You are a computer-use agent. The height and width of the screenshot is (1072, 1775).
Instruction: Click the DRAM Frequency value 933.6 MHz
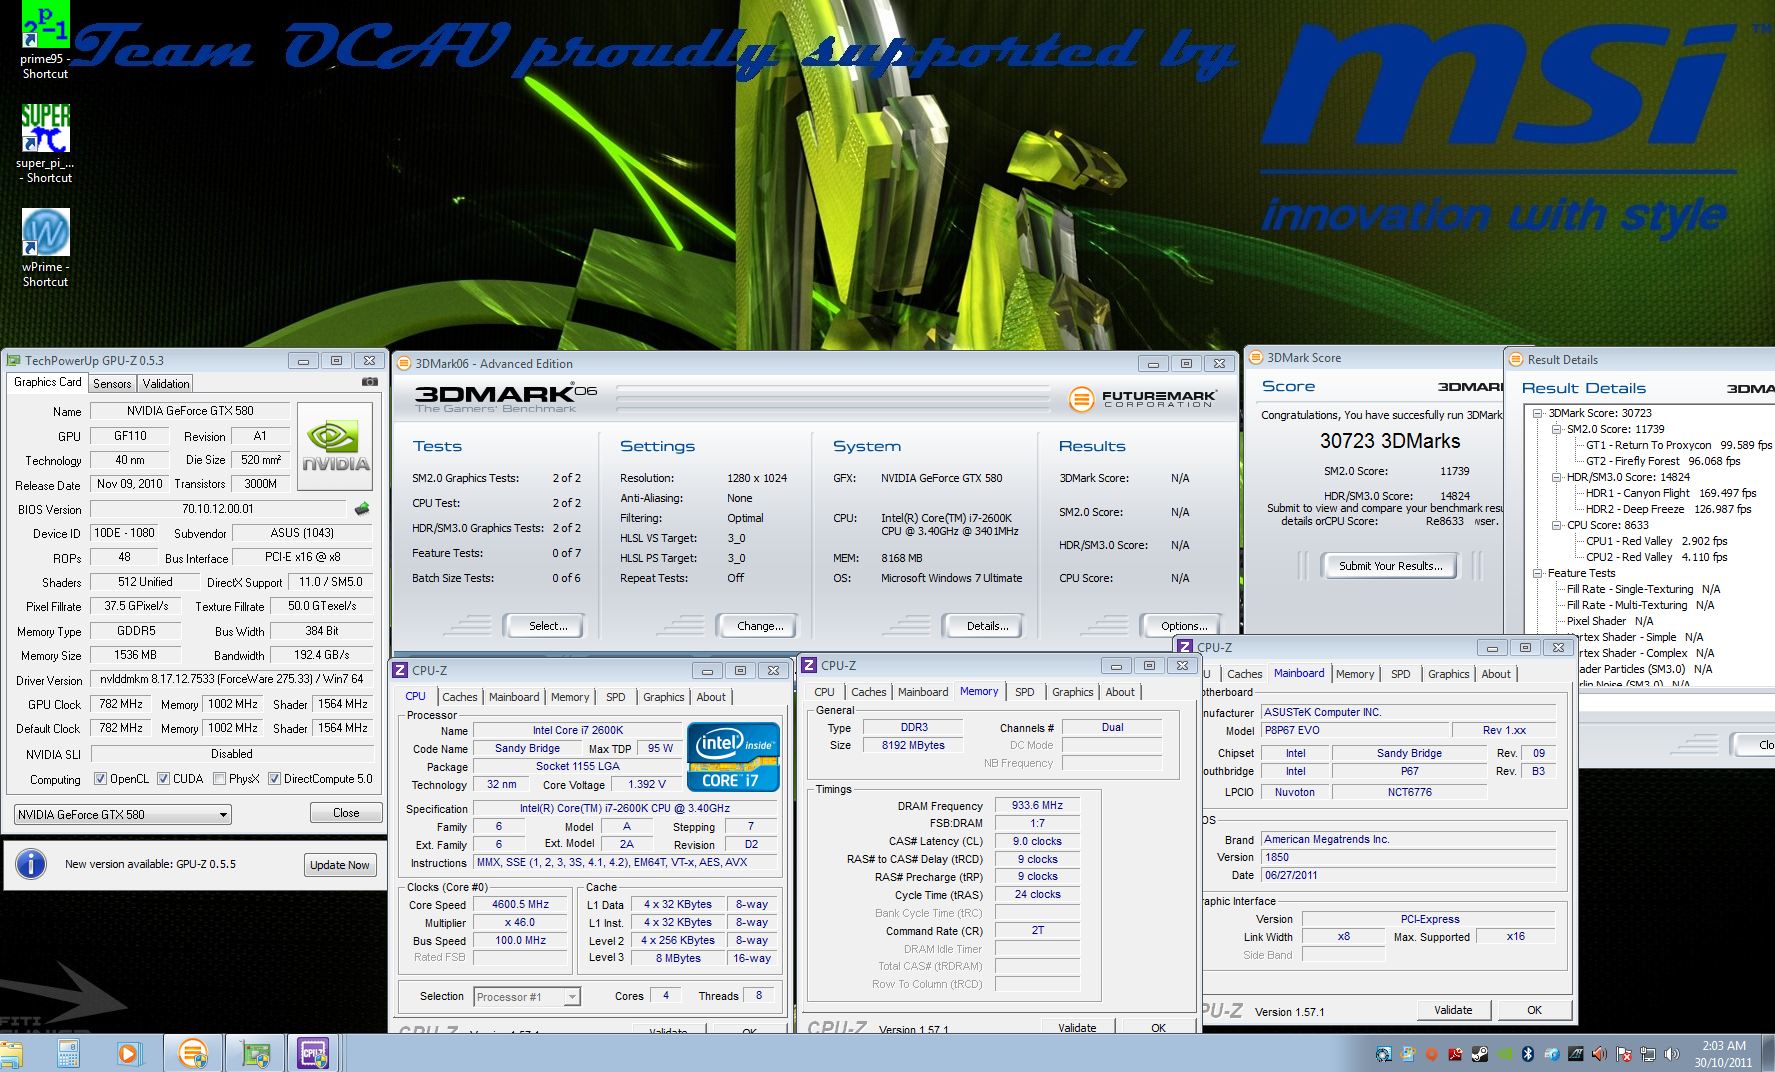pos(1037,805)
